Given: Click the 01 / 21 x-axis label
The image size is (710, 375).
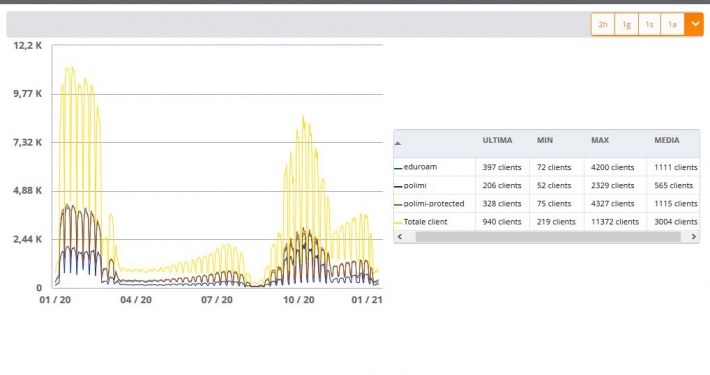Looking at the screenshot, I should point(367,300).
